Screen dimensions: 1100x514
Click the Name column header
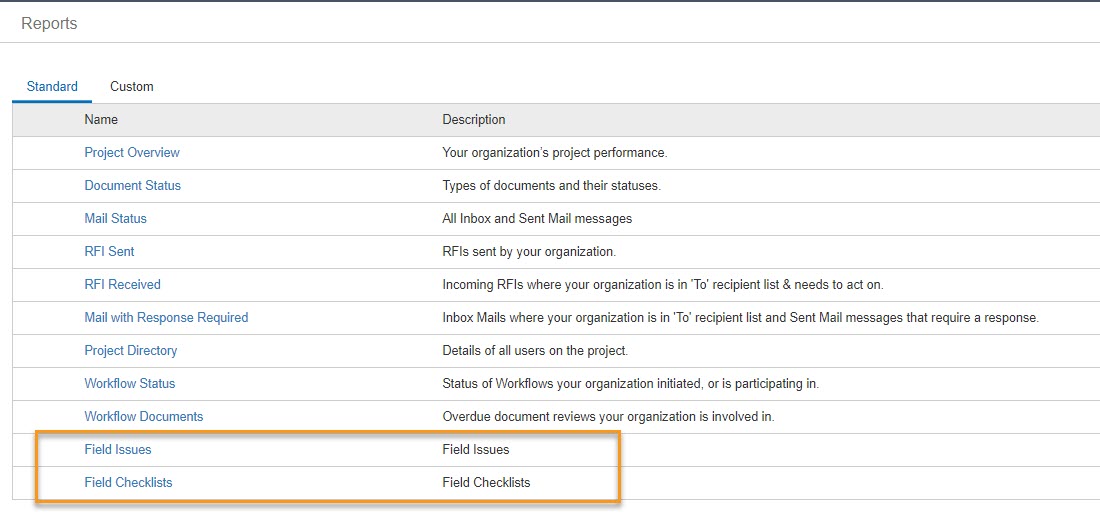[101, 119]
